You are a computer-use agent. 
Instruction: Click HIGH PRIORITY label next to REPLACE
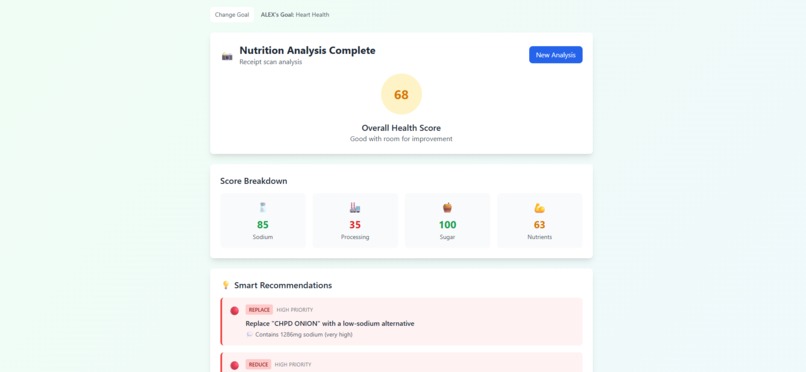click(295, 310)
